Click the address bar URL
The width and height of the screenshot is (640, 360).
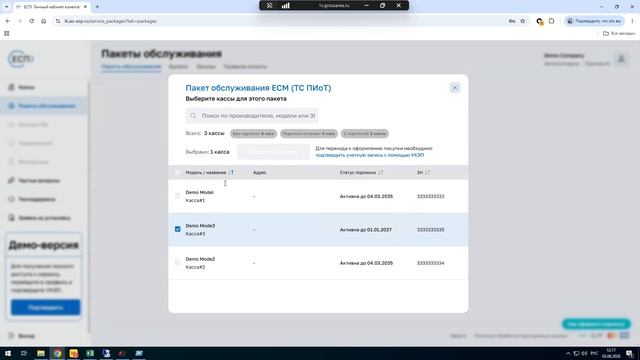tap(110, 21)
